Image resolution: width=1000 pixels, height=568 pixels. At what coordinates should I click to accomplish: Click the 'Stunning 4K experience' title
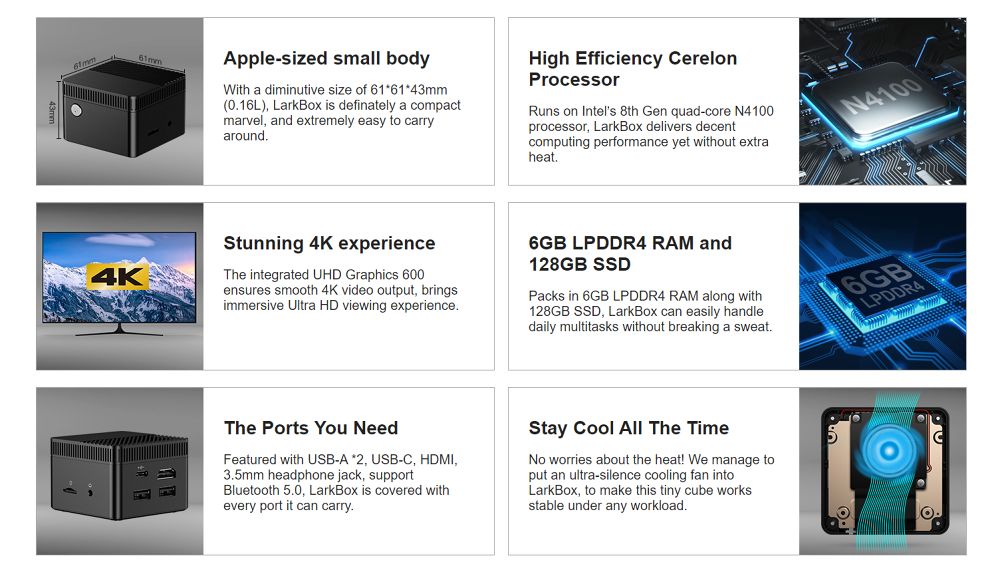click(329, 243)
